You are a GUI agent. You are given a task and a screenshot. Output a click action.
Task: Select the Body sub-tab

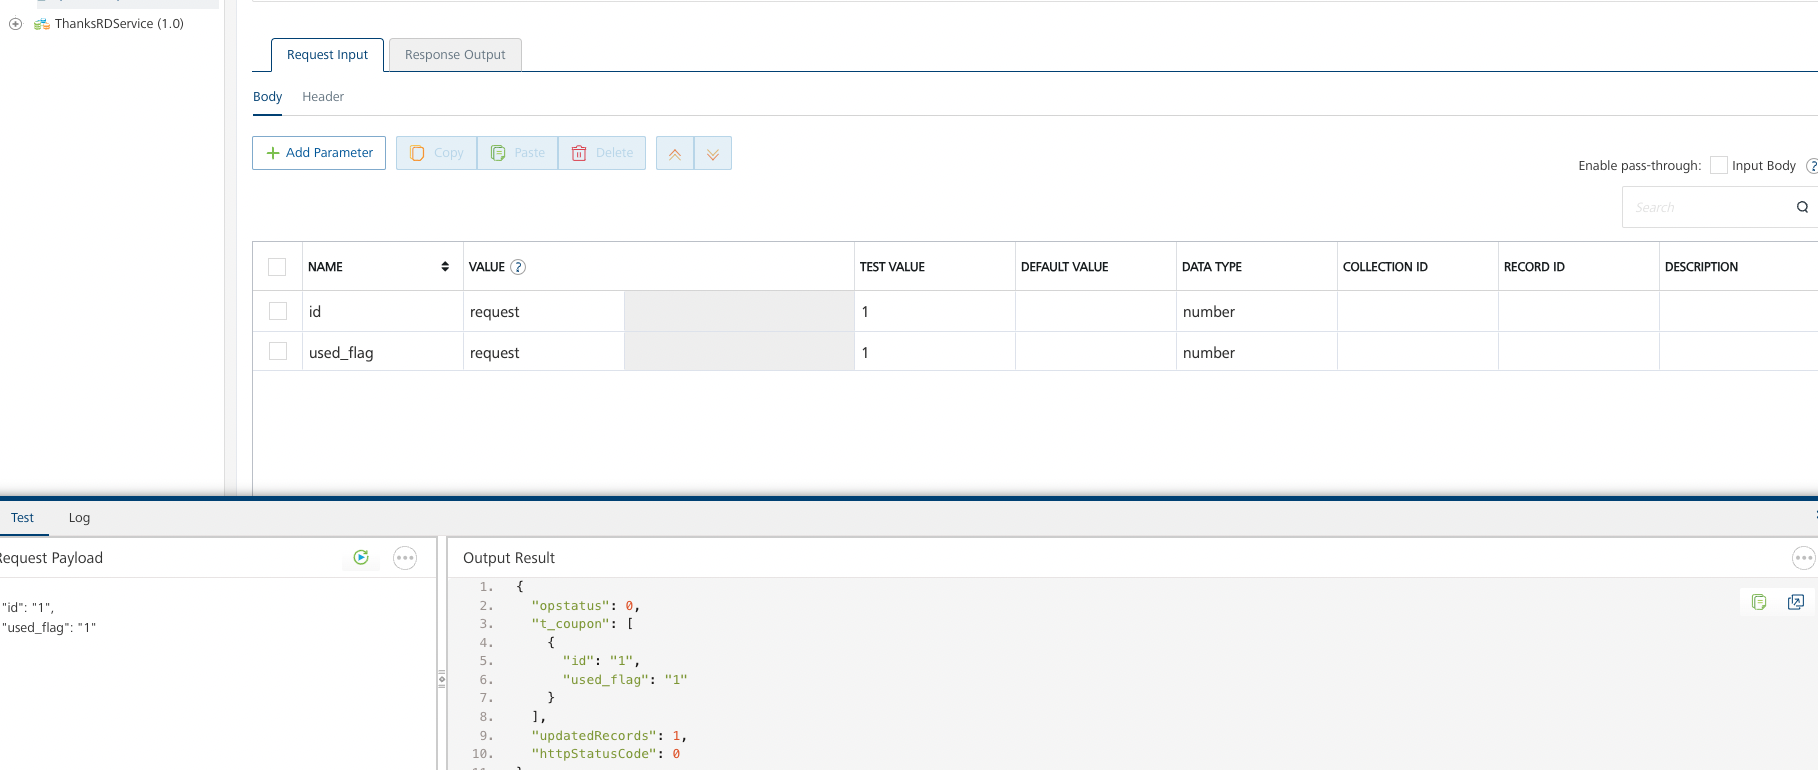(267, 97)
